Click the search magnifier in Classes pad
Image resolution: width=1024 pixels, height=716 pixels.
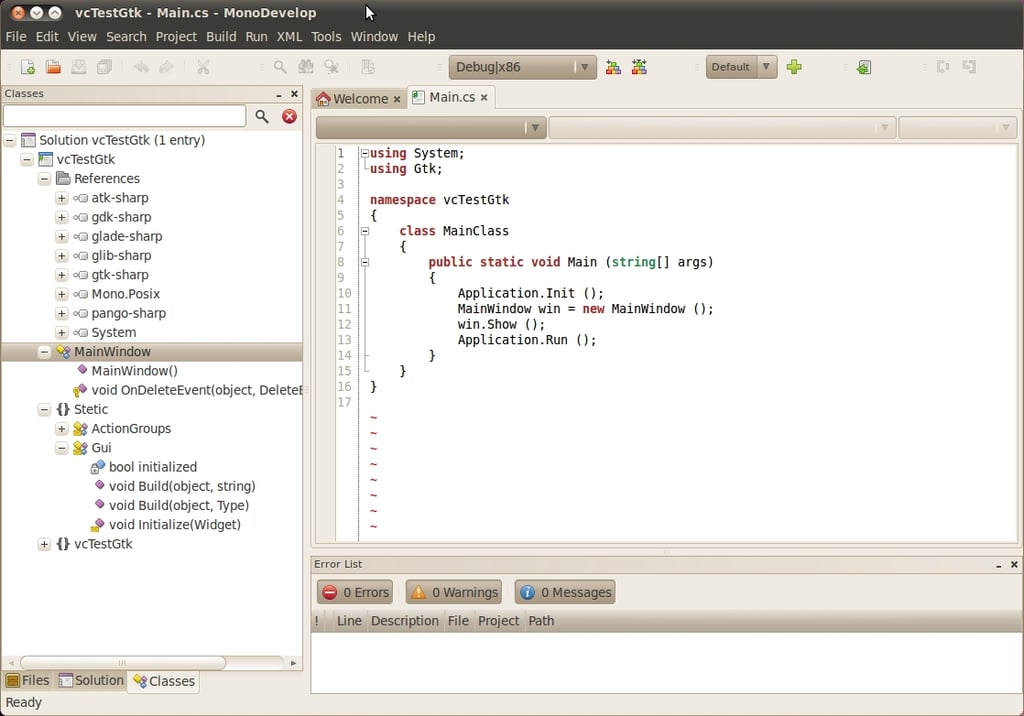(x=262, y=116)
